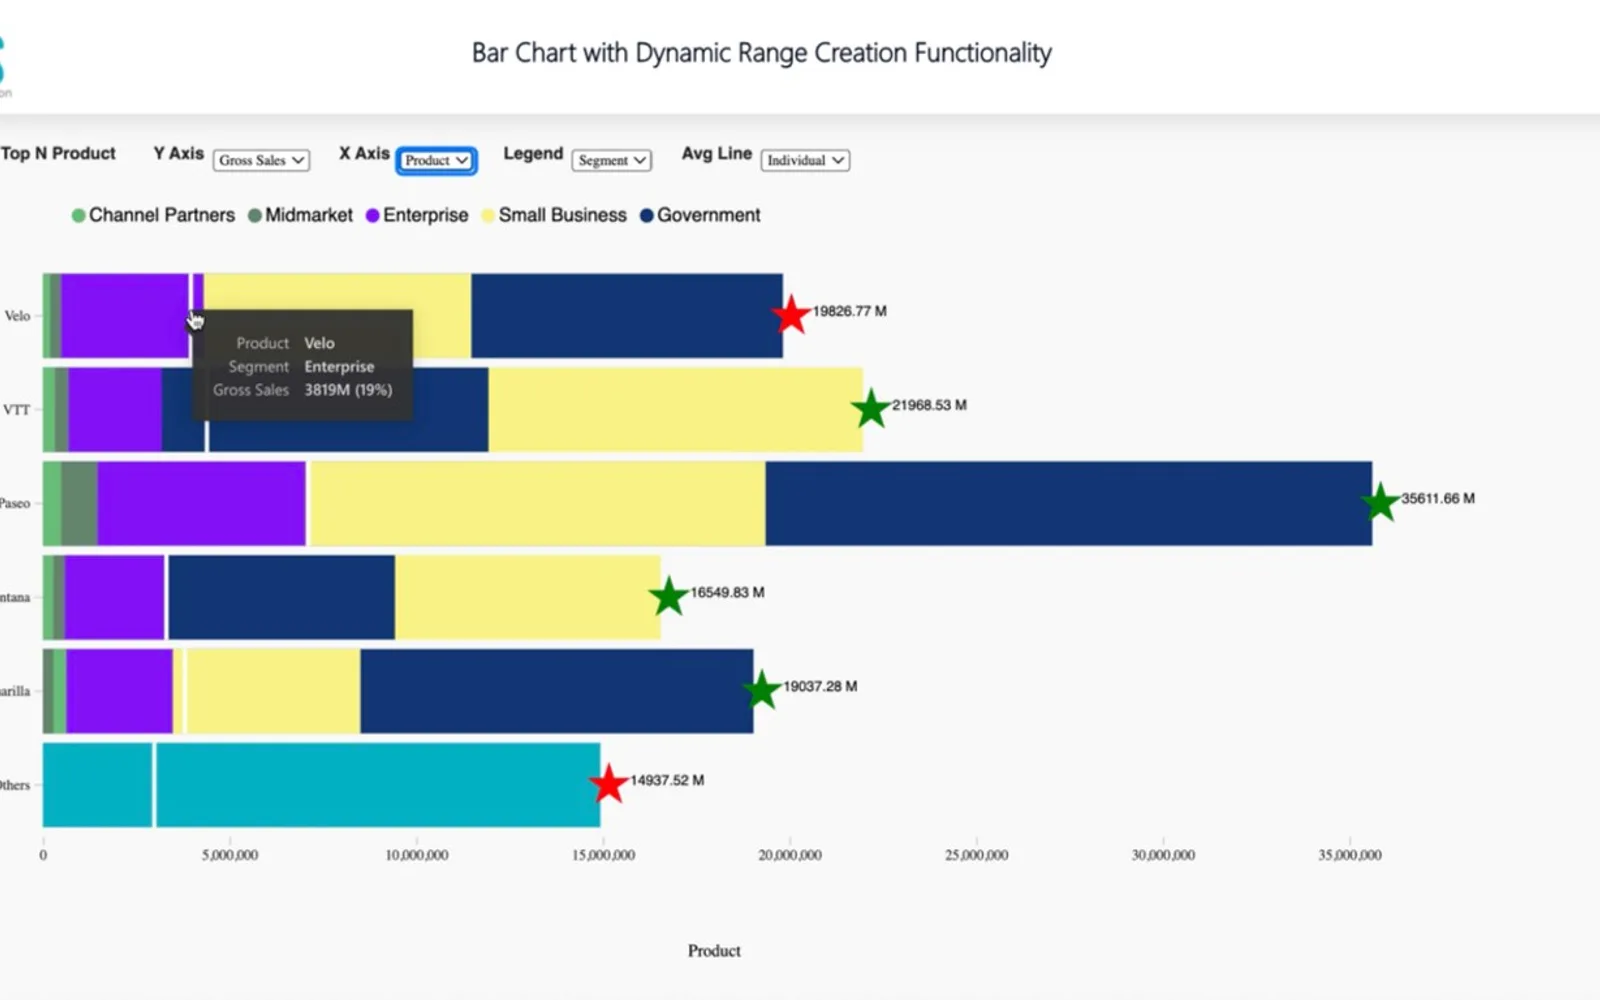
Task: Click the Government segment of Paseo bar
Action: coord(1069,503)
